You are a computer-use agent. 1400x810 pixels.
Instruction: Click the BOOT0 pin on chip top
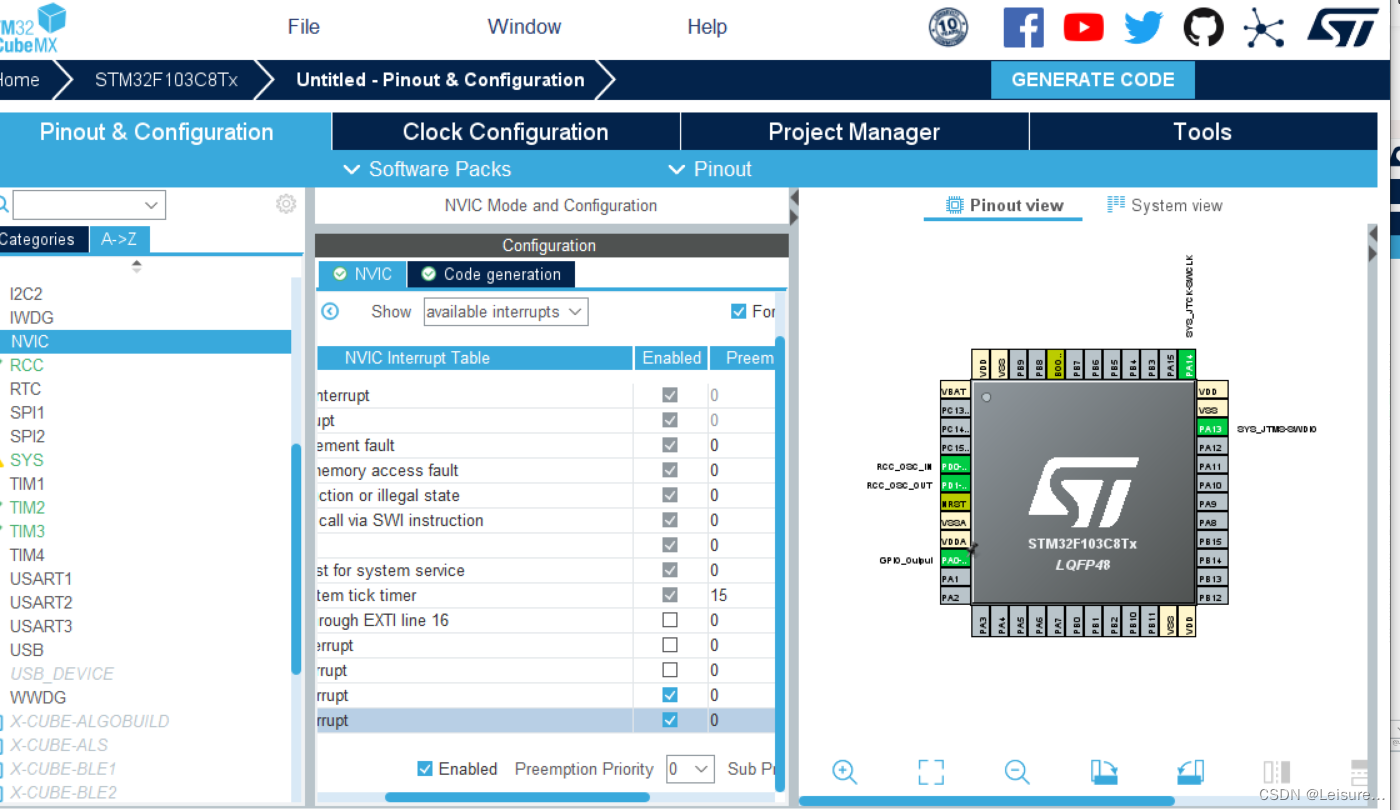pyautogui.click(x=1058, y=364)
